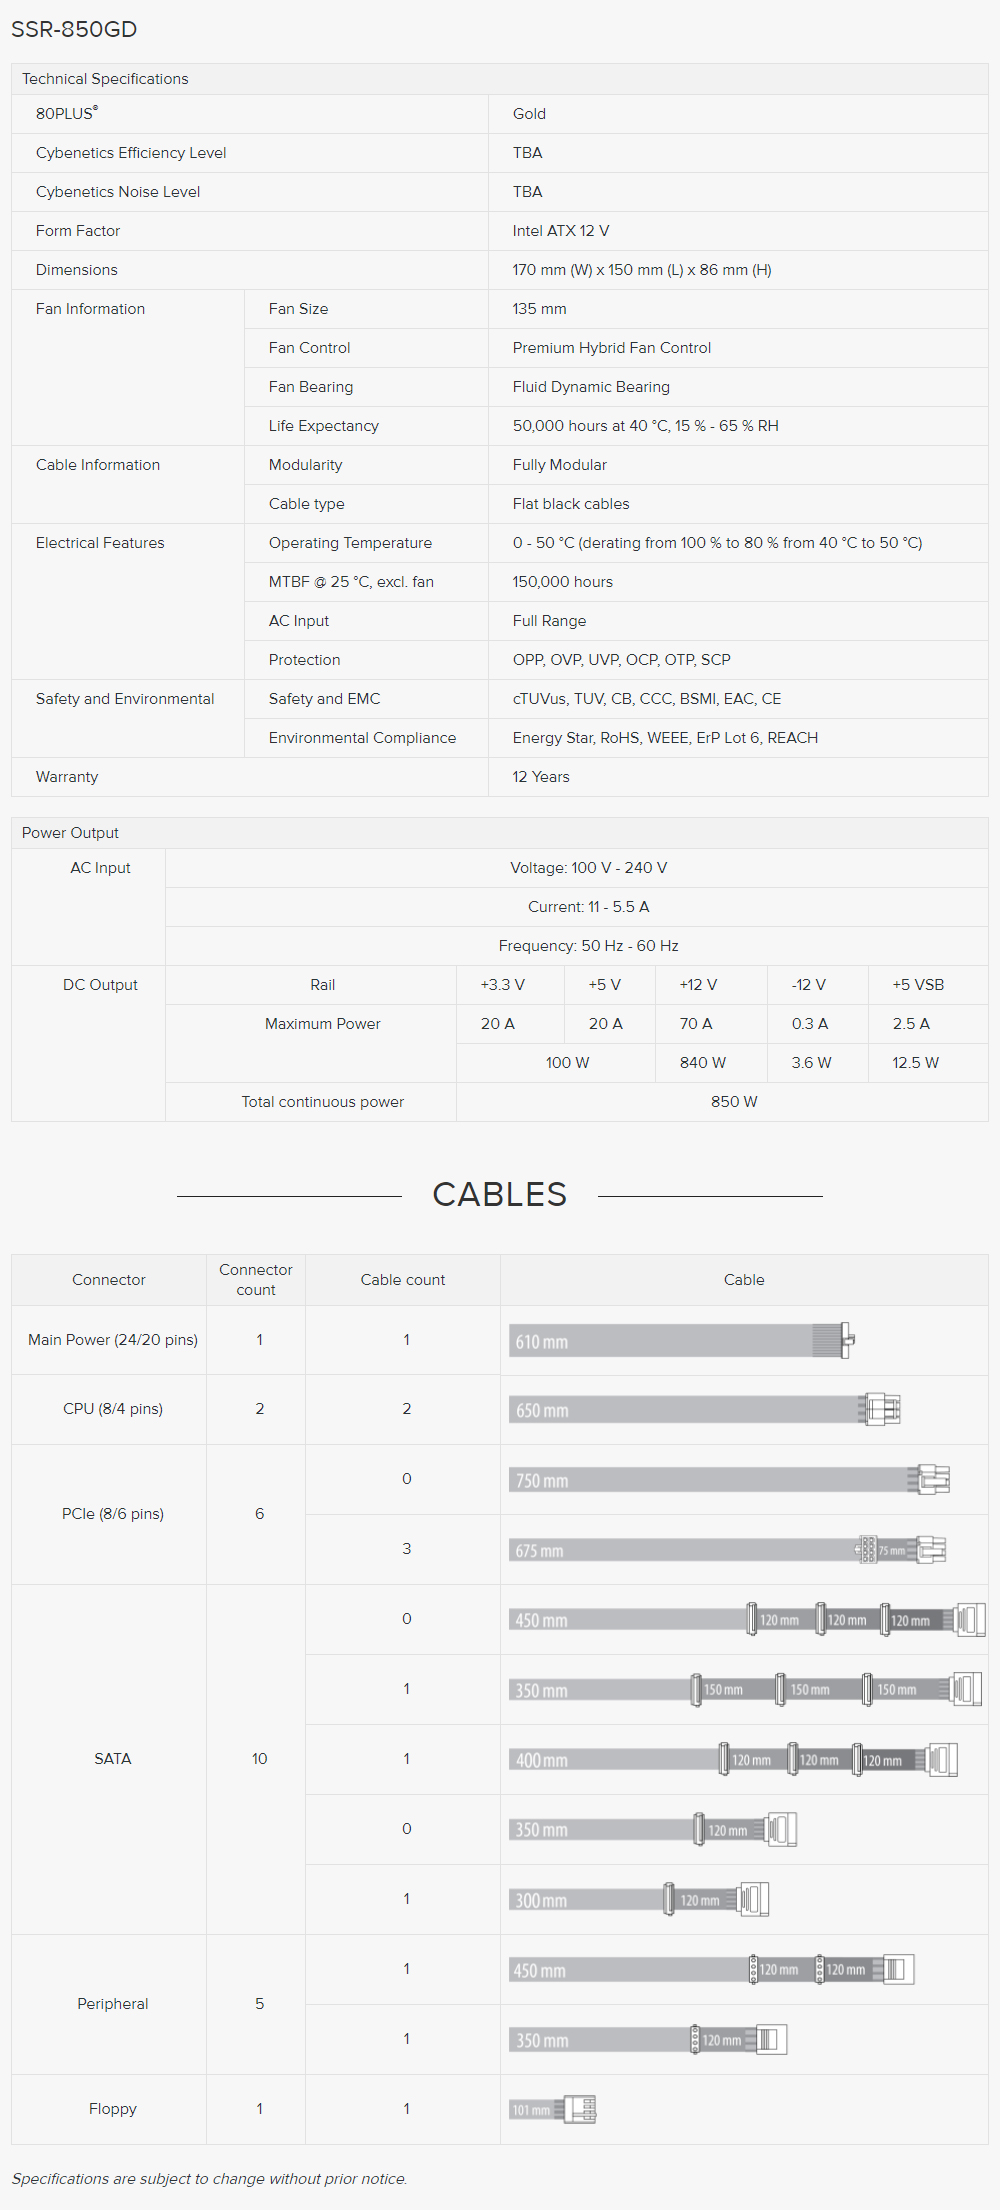Click the 101 mm Floppy cable icon
This screenshot has height=2210, width=1000.
tap(553, 2109)
